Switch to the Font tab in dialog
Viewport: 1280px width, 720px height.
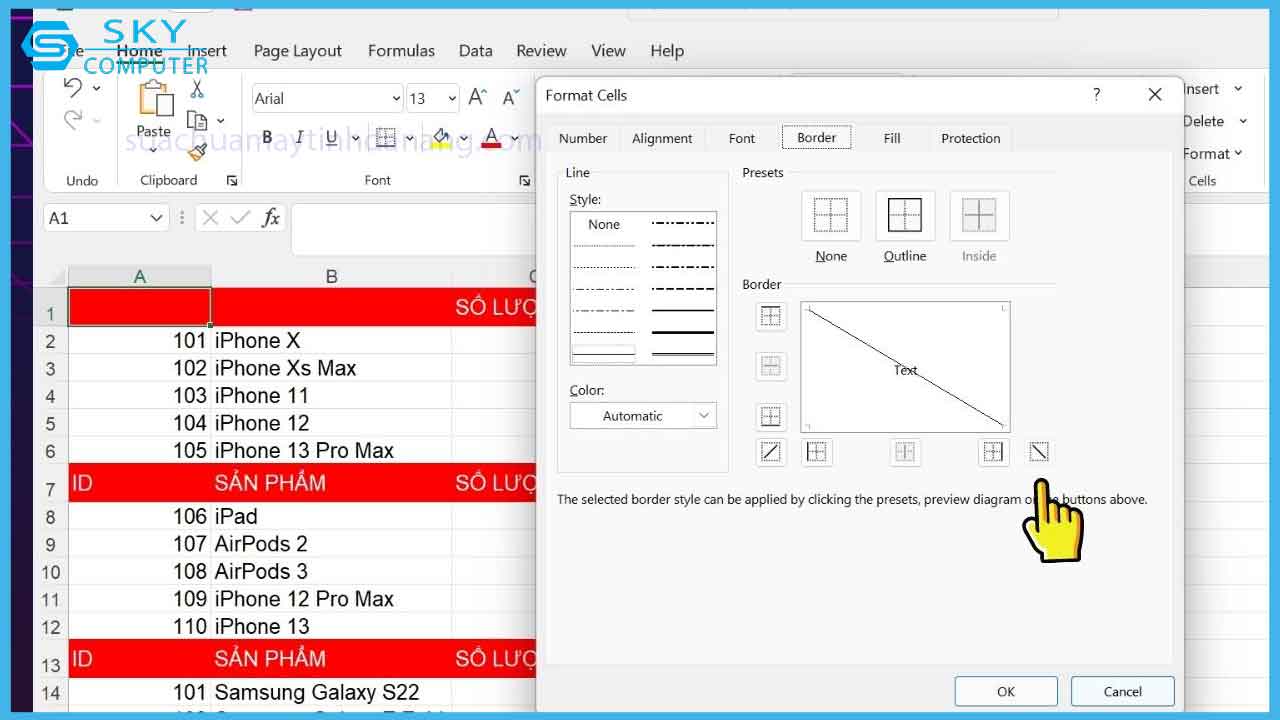(742, 138)
